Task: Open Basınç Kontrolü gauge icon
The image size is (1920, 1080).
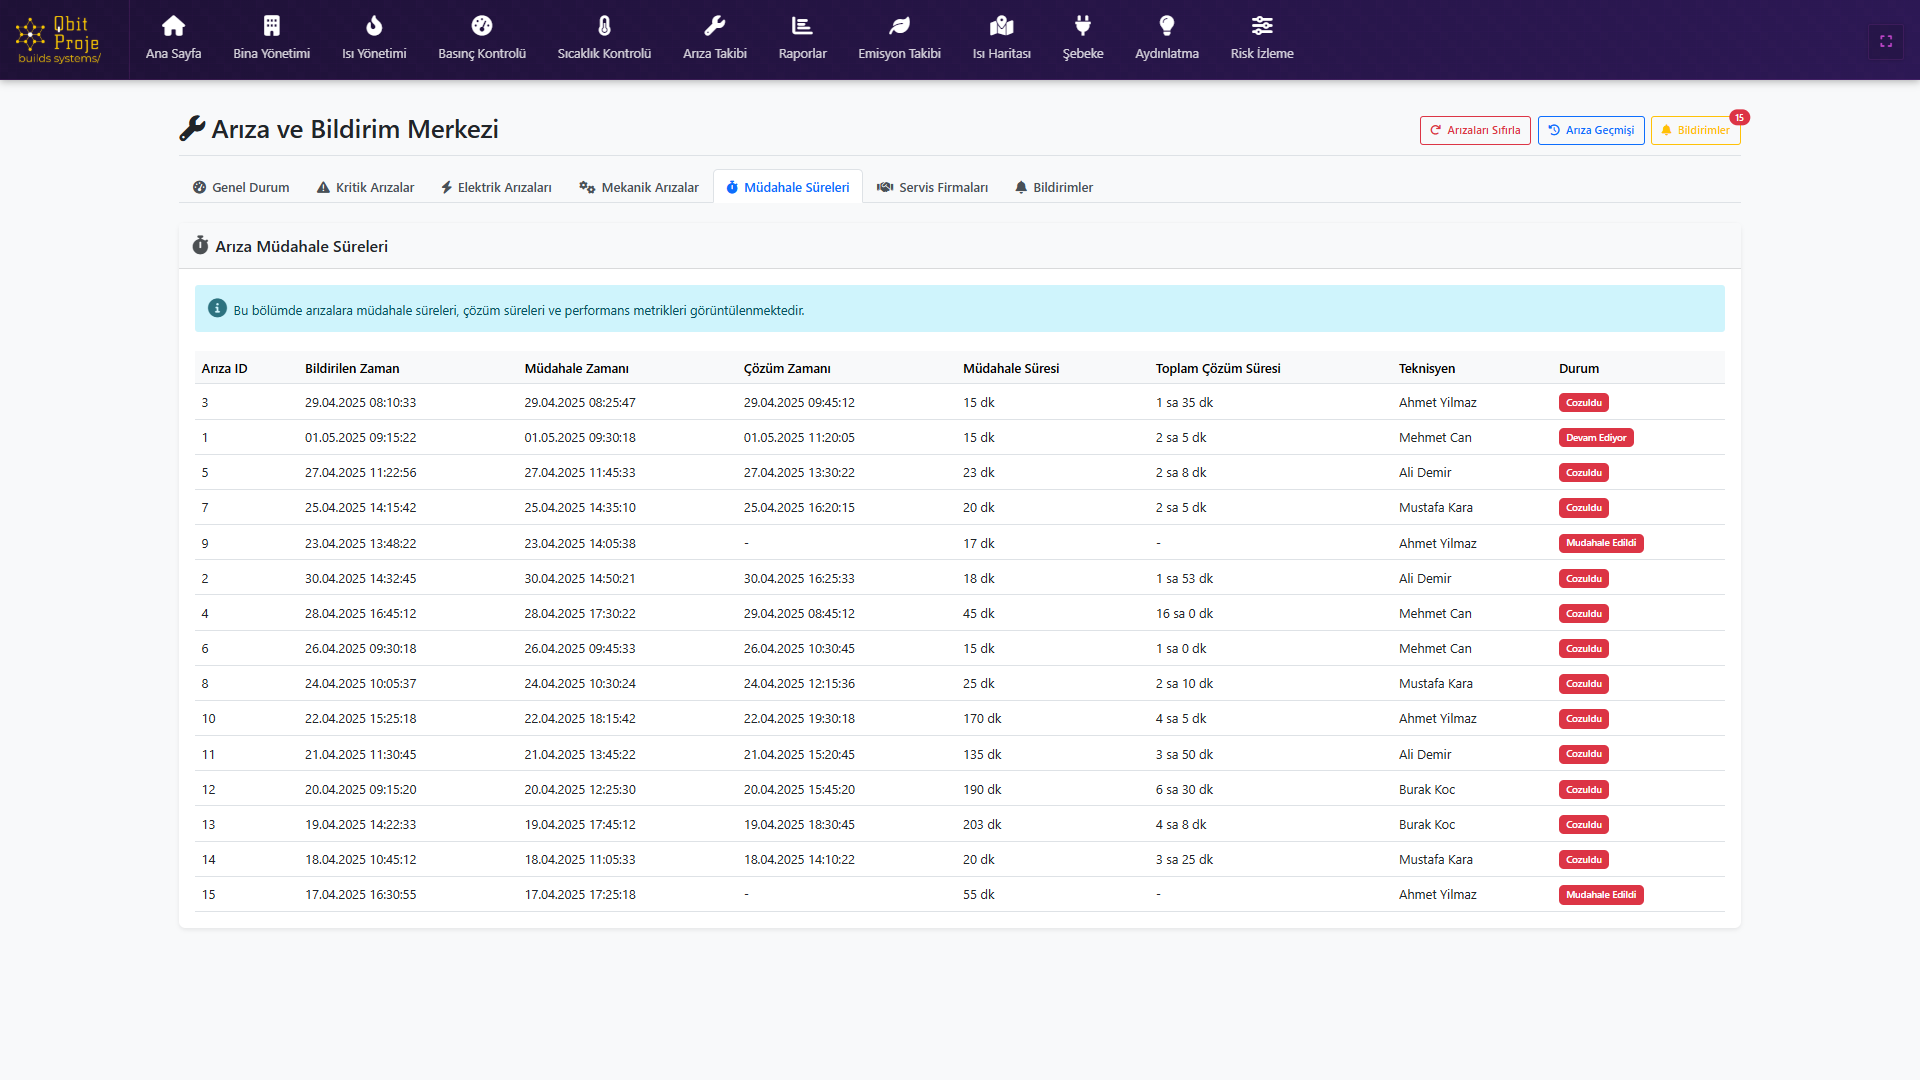Action: coord(481,26)
